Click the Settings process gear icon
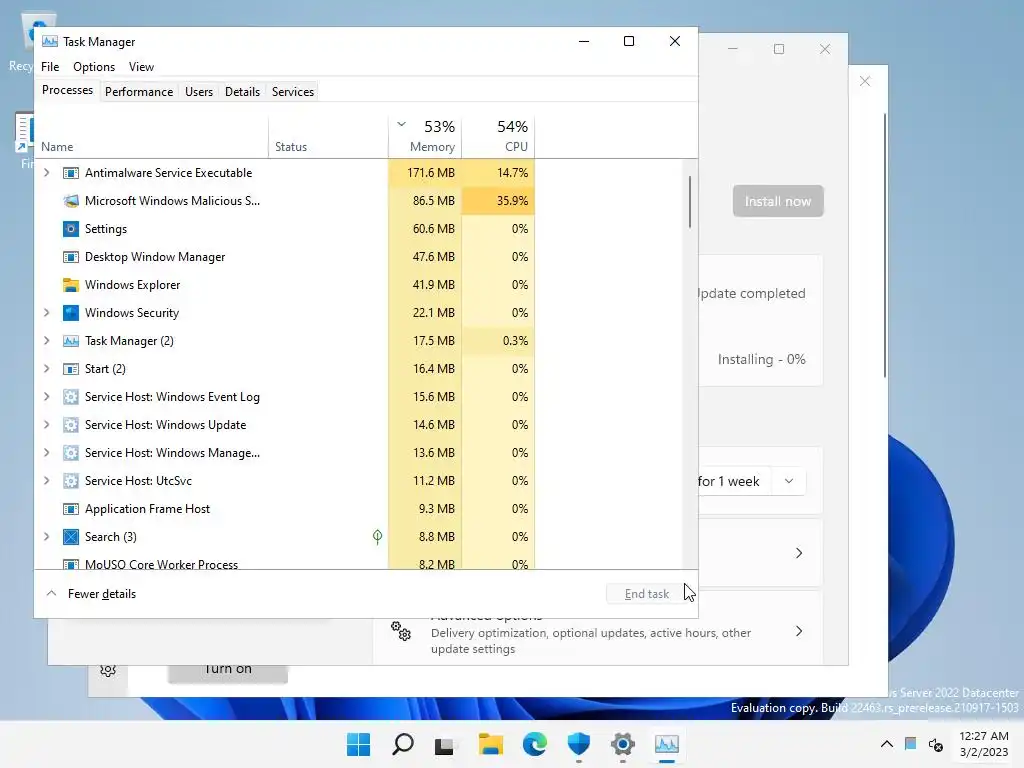 click(71, 229)
